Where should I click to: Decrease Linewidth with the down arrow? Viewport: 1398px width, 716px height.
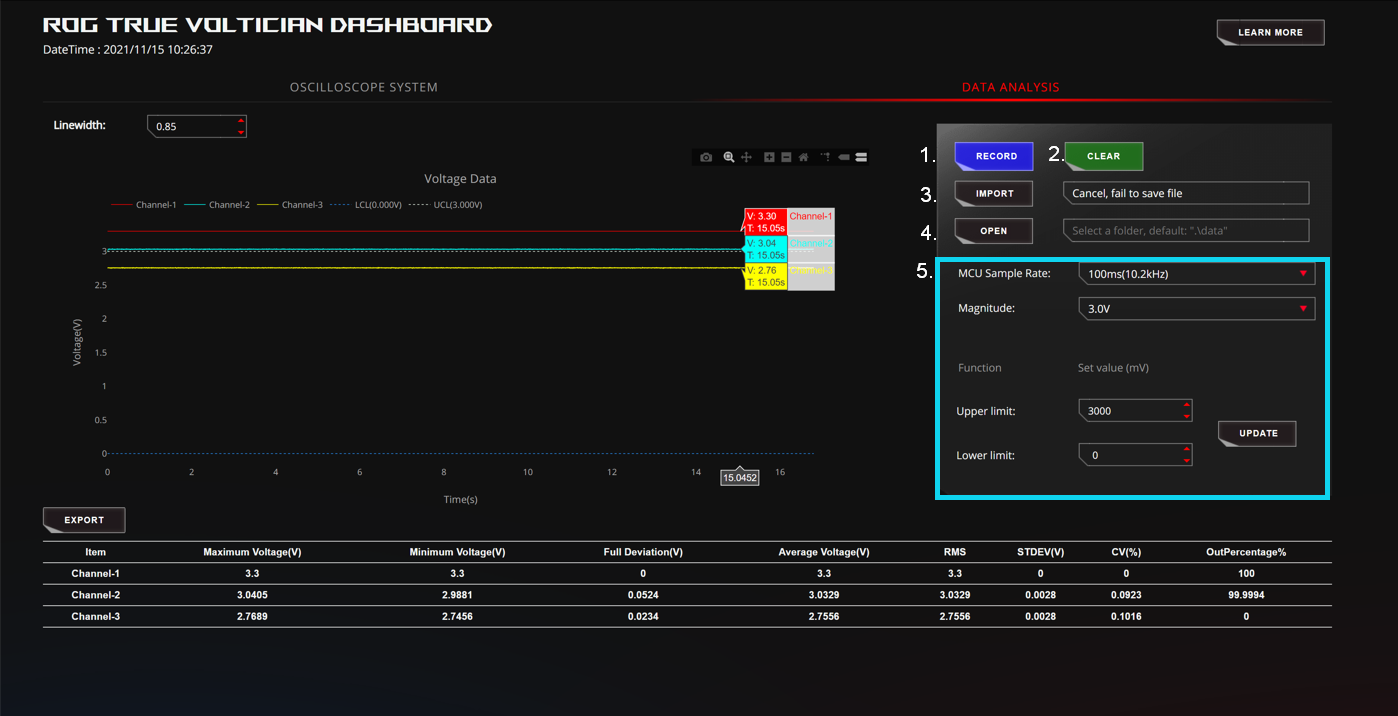(x=240, y=131)
